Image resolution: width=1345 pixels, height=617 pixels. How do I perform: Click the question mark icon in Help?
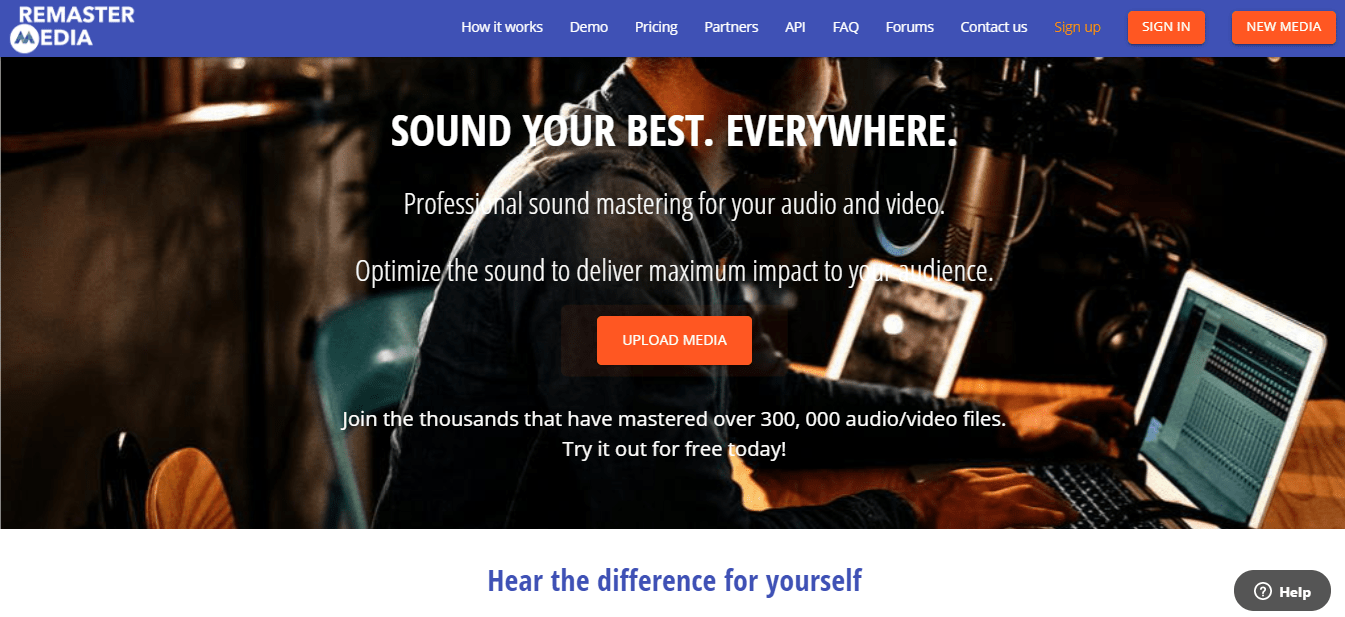1263,591
